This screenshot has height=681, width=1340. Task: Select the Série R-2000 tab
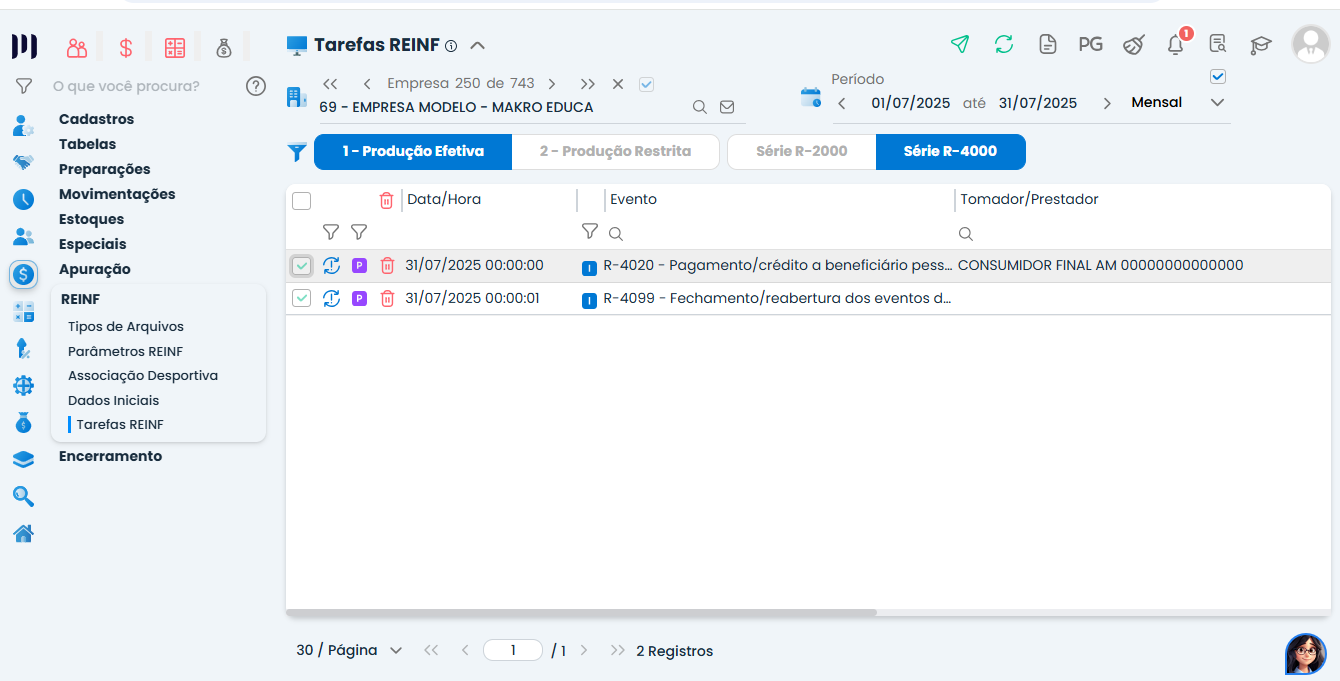pos(801,152)
